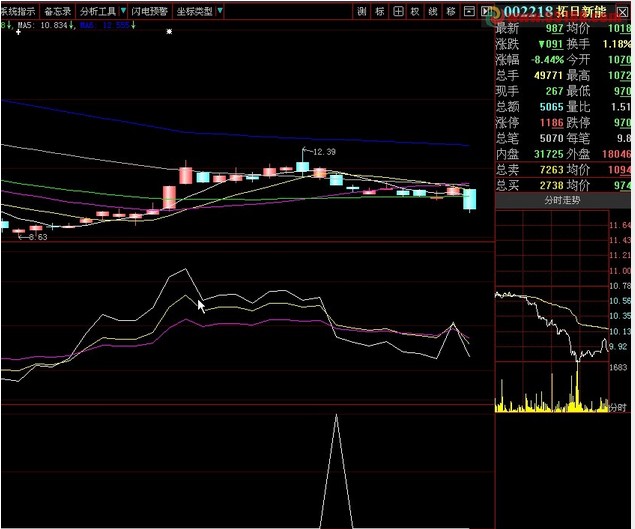Click the latest cyan candlestick bar
Screen dimensions: 635x529
pyautogui.click(x=469, y=198)
